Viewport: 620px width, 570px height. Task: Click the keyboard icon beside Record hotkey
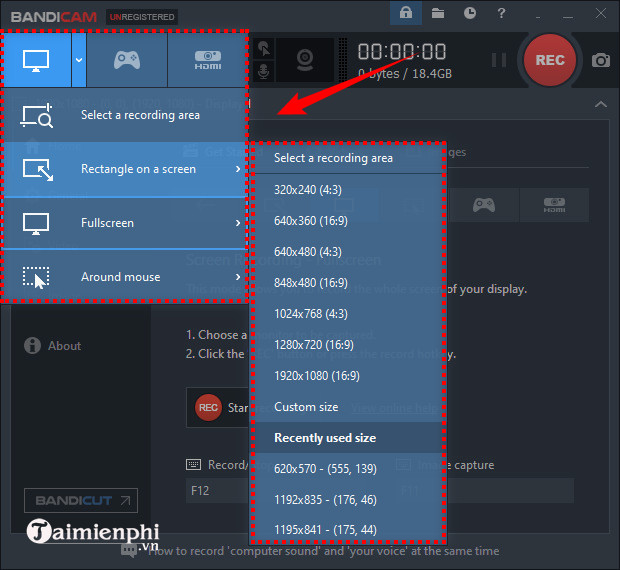[193, 464]
